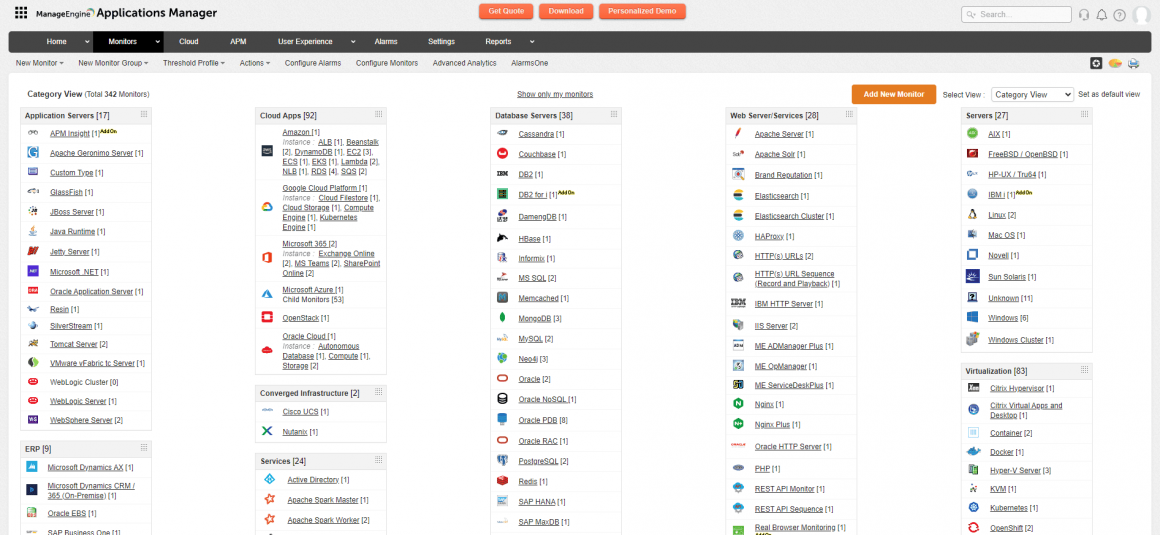Expand the New Monitor dropdown
This screenshot has width=1160, height=535.
pos(40,63)
